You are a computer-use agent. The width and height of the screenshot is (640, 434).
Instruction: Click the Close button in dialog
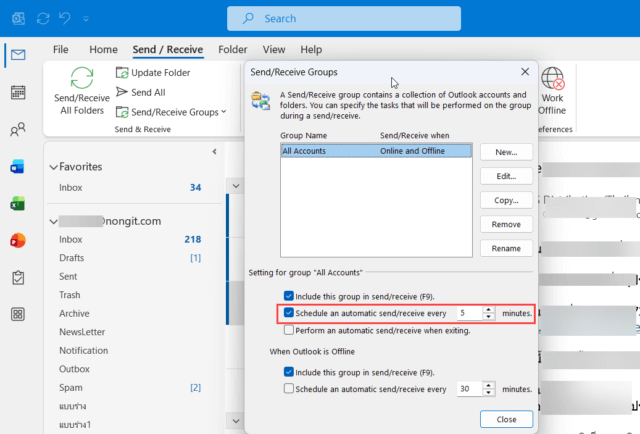(507, 419)
